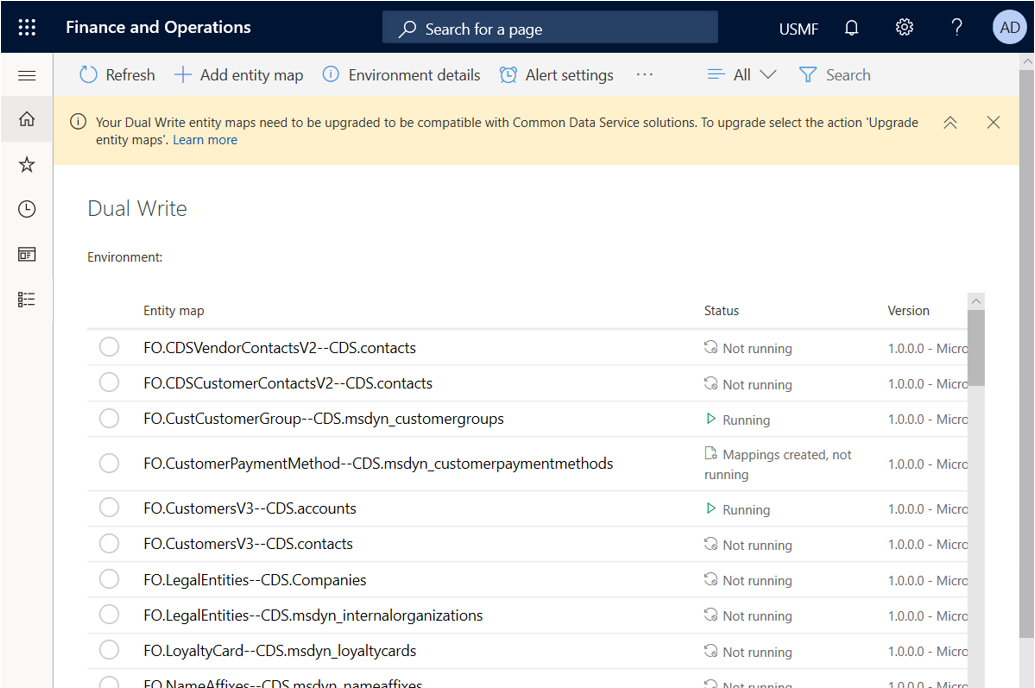The height and width of the screenshot is (688, 1035).
Task: Open FO.LegalEntities--CDS.msdyn_internalorganizations map
Action: click(x=313, y=615)
